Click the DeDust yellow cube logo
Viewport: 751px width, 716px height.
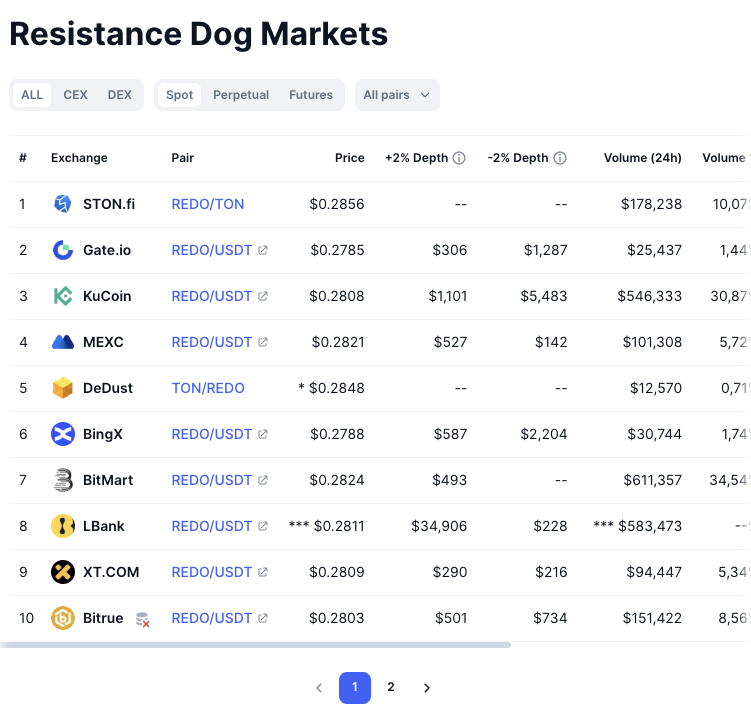point(63,388)
